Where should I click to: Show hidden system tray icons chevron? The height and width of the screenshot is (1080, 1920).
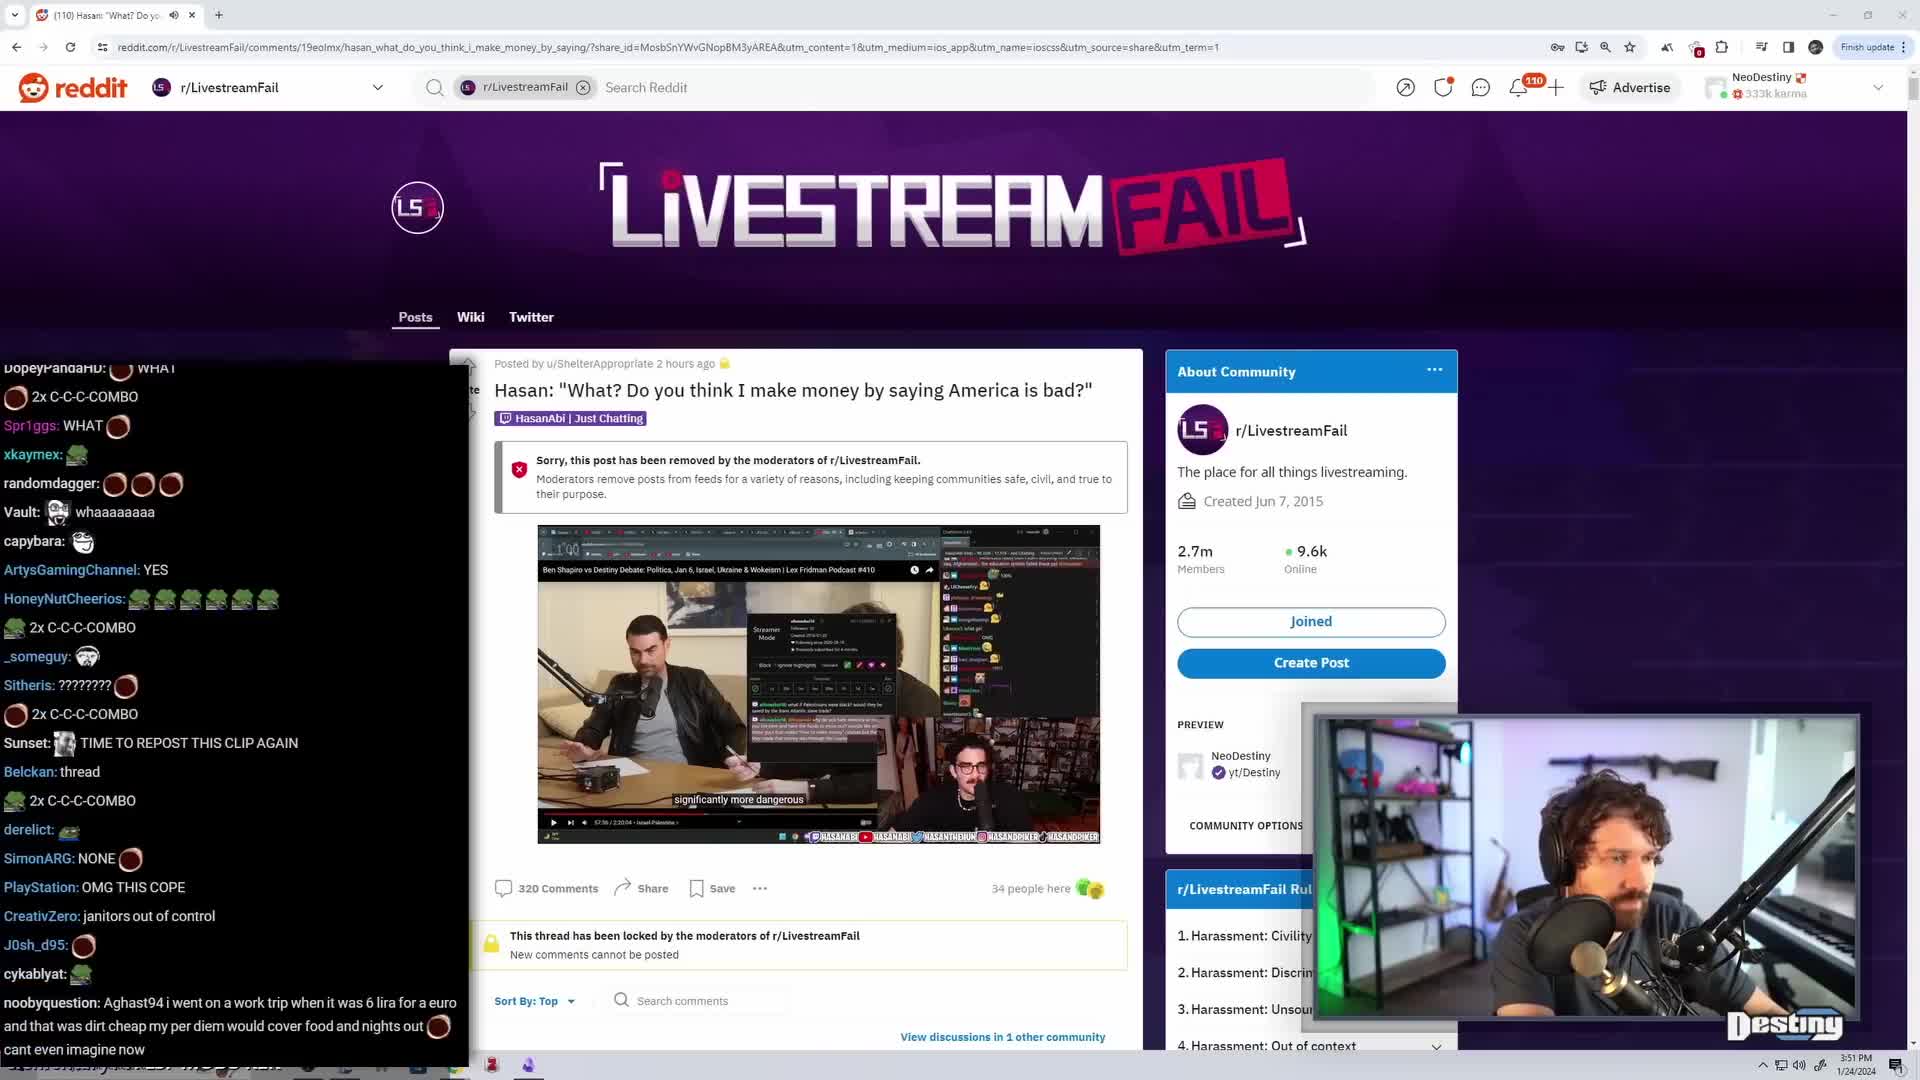point(1763,1065)
